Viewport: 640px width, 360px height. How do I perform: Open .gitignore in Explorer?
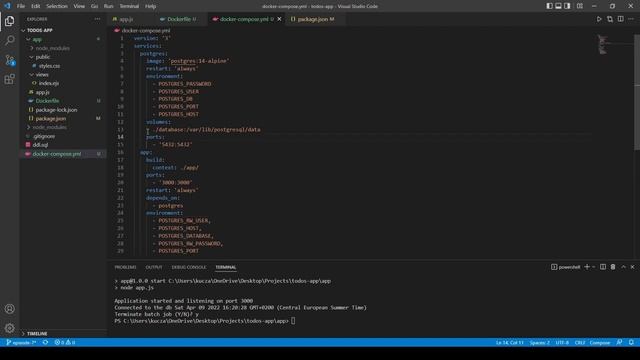point(44,136)
